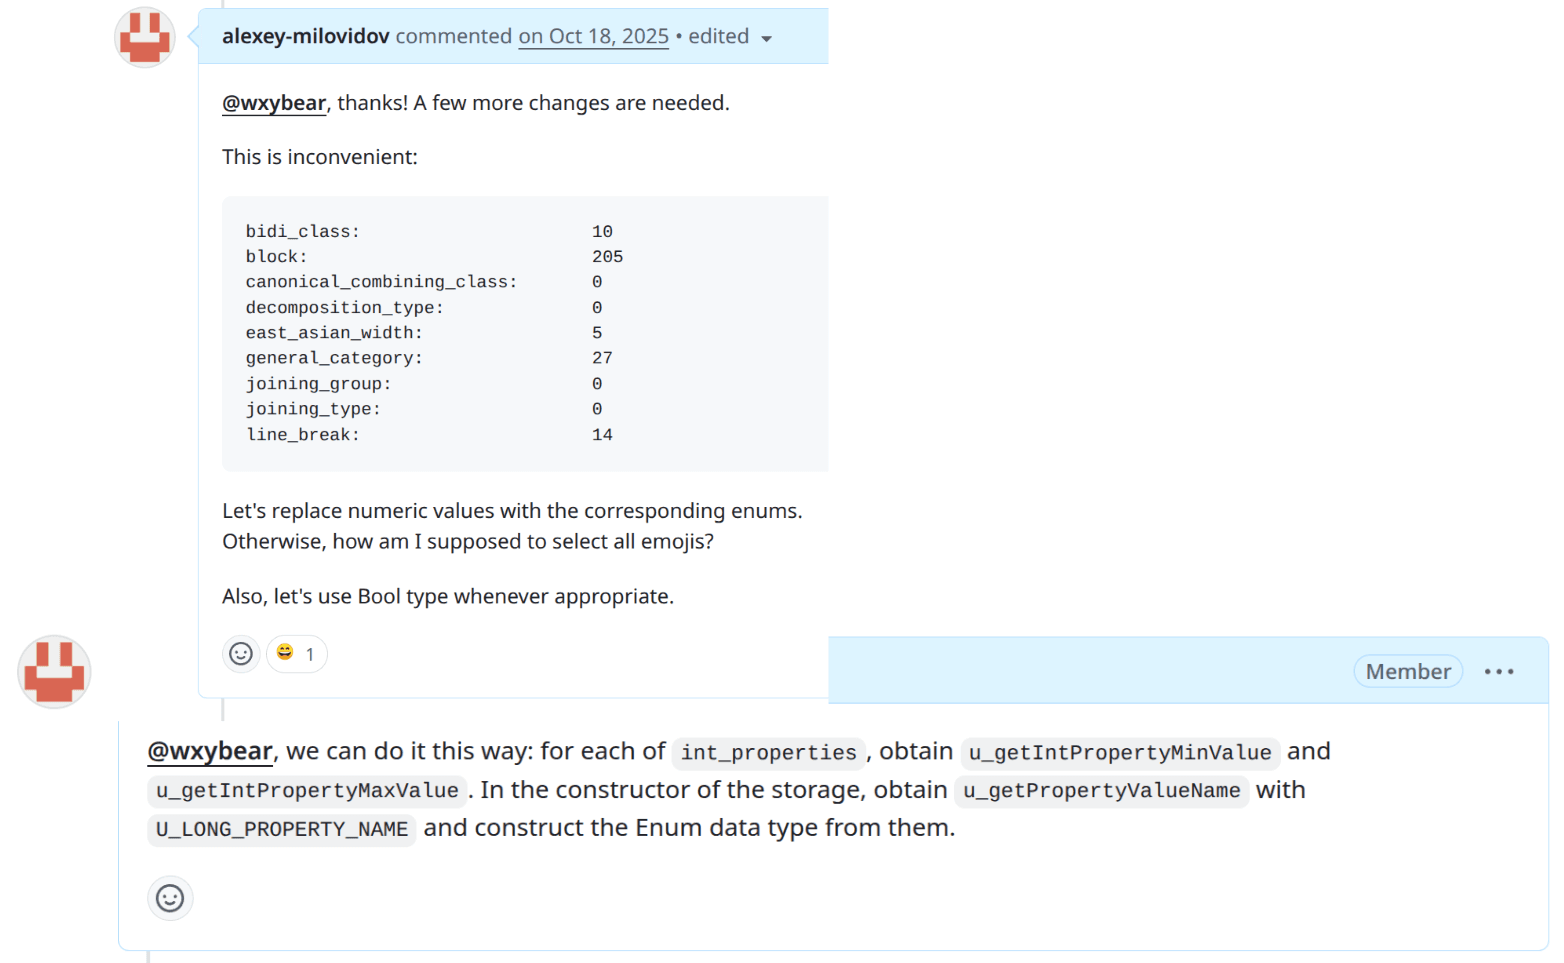1564x963 pixels.
Task: Open the smiley reaction icon on the reply comment
Action: (x=170, y=898)
